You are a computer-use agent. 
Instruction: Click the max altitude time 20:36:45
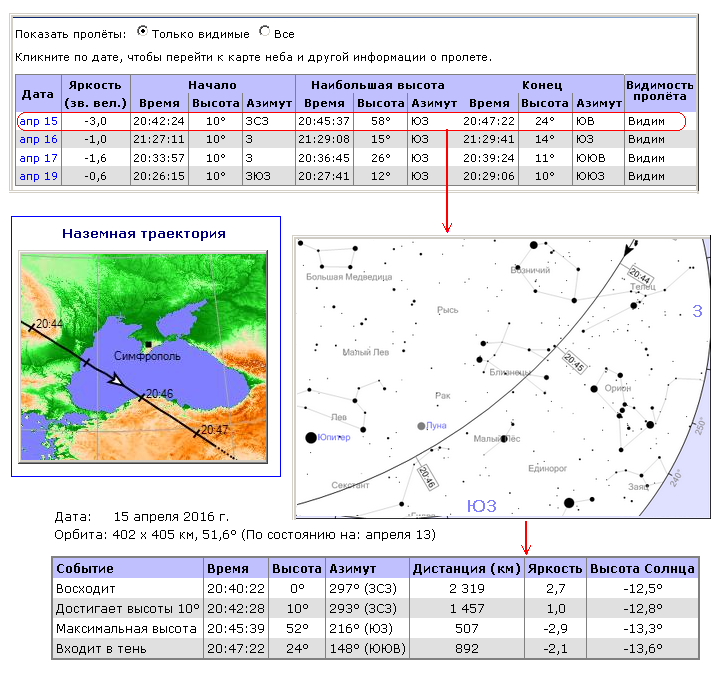[324, 158]
